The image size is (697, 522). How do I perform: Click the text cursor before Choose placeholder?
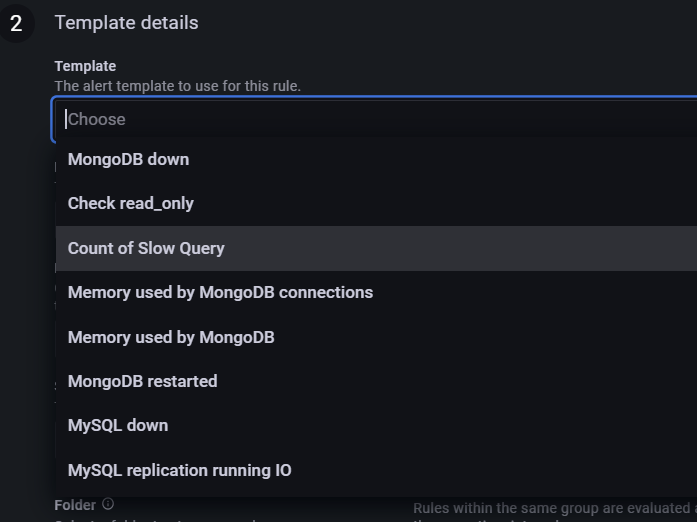pyautogui.click(x=66, y=119)
